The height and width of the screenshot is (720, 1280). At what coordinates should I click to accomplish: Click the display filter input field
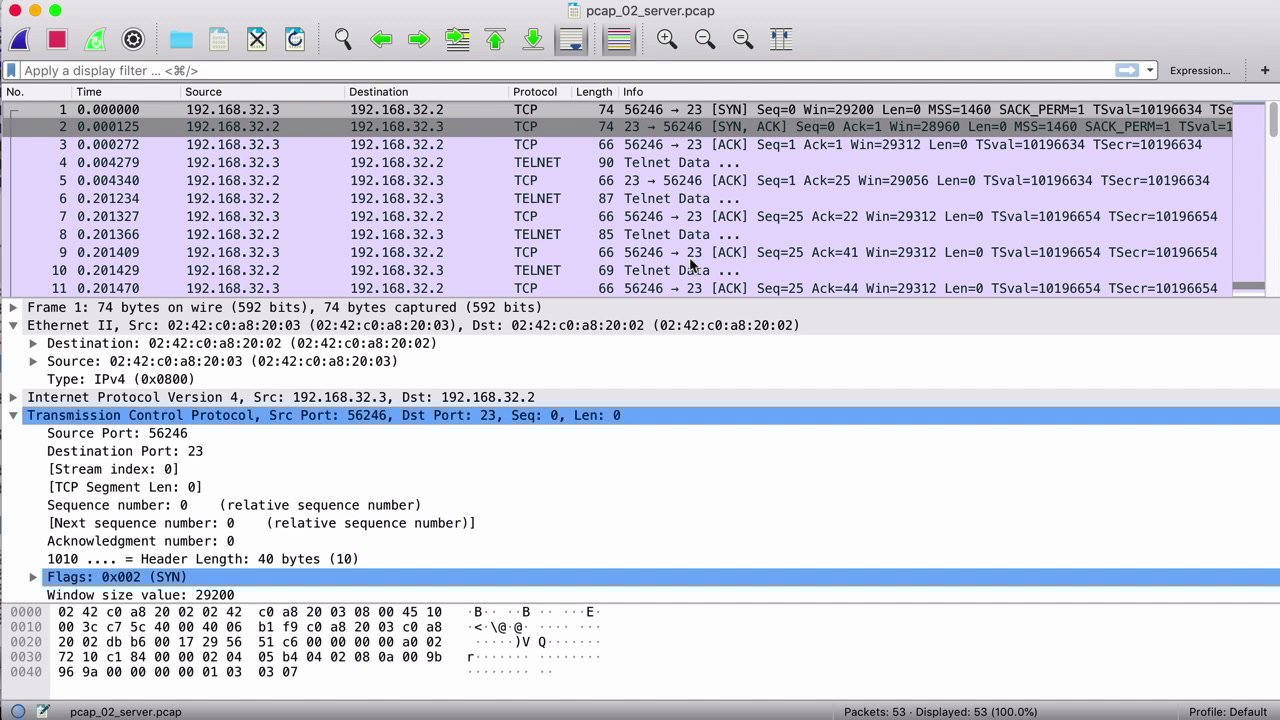(x=565, y=70)
